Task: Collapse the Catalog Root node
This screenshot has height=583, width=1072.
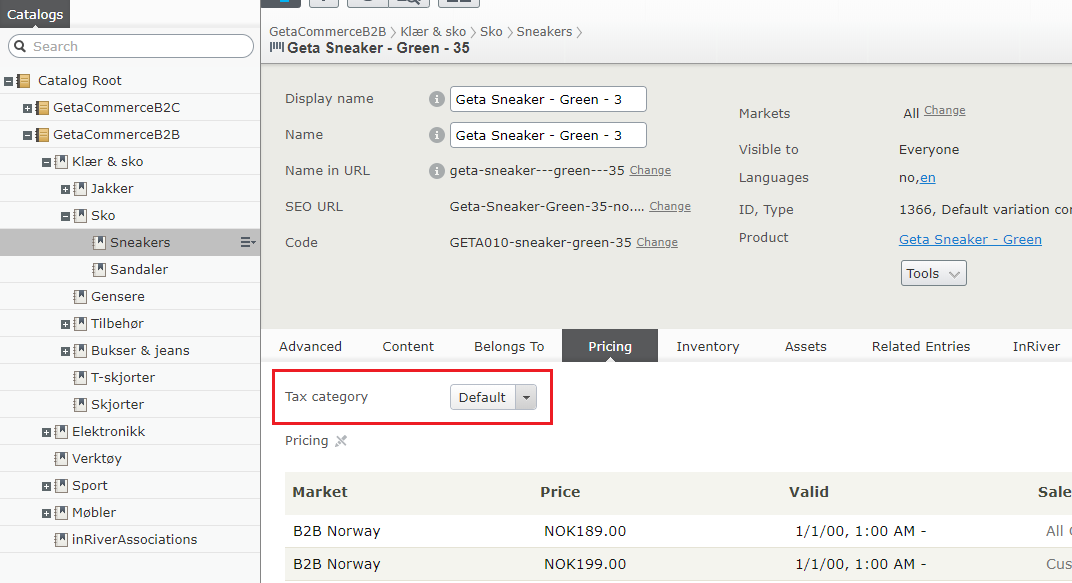Action: pyautogui.click(x=8, y=81)
